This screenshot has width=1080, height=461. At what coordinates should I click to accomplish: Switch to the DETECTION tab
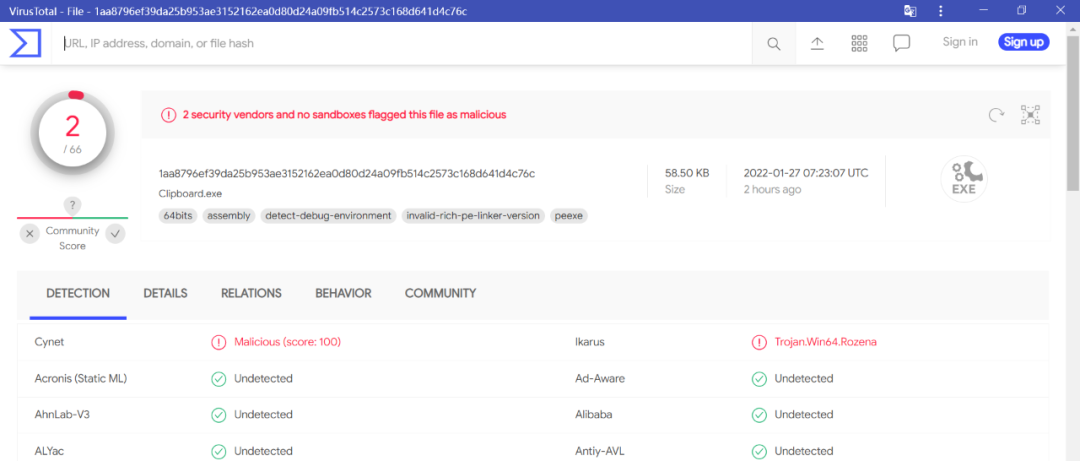78,294
